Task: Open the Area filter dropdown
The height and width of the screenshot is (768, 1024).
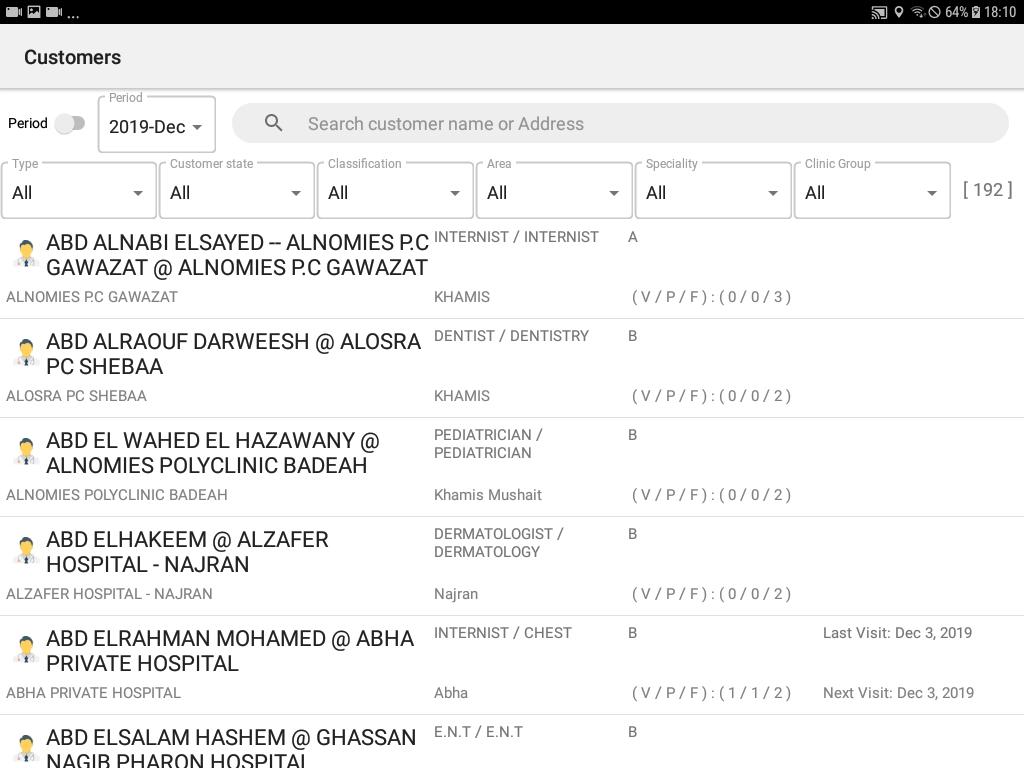Action: [554, 191]
